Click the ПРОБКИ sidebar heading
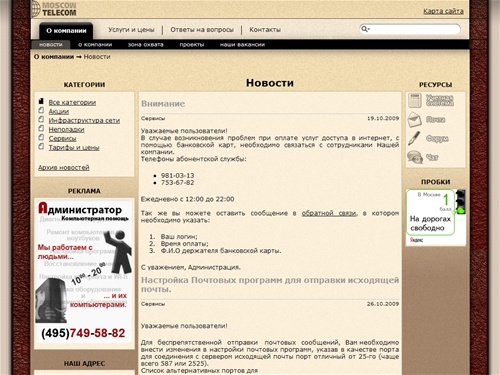Image resolution: width=500 pixels, height=375 pixels. pos(436,182)
